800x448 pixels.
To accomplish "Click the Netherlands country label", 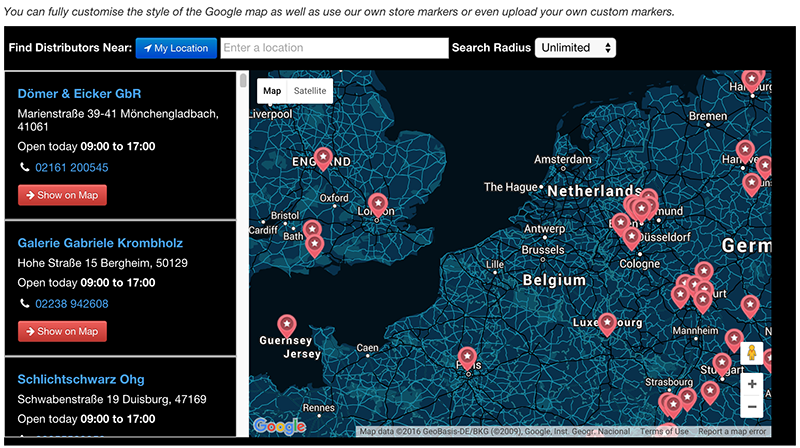I will (594, 191).
